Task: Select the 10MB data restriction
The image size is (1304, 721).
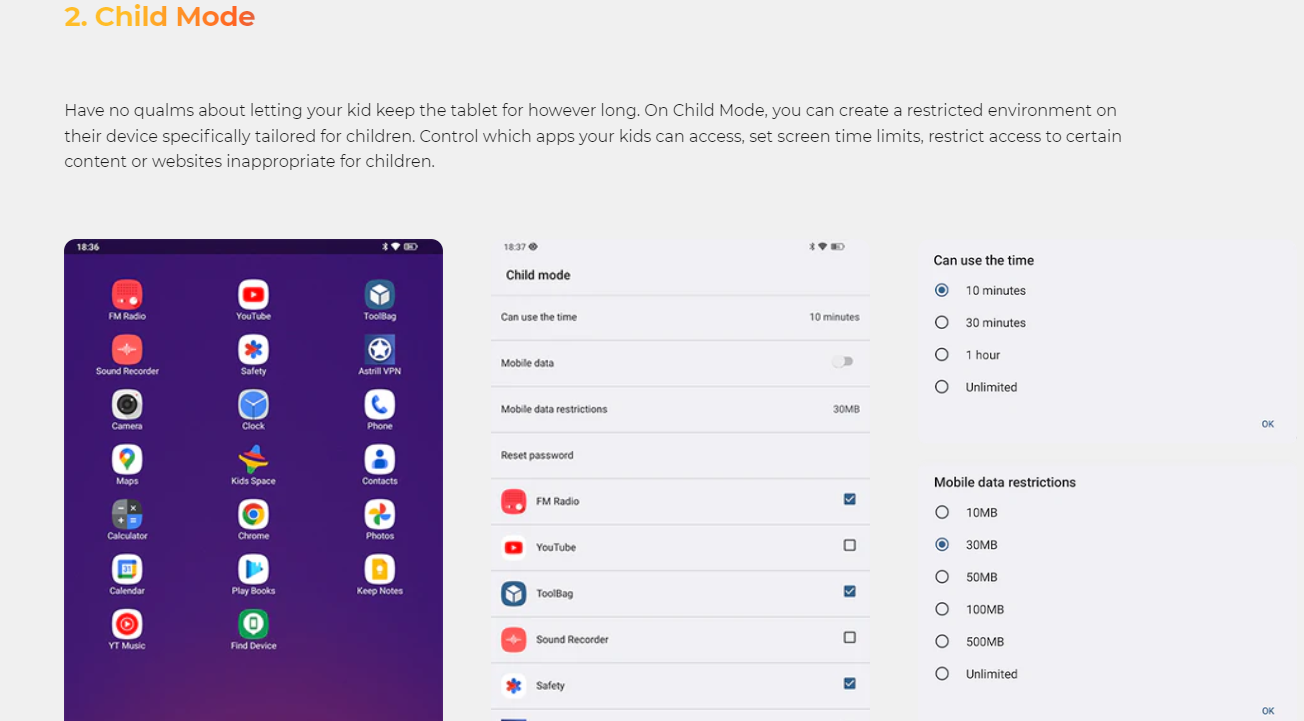Action: 941,512
